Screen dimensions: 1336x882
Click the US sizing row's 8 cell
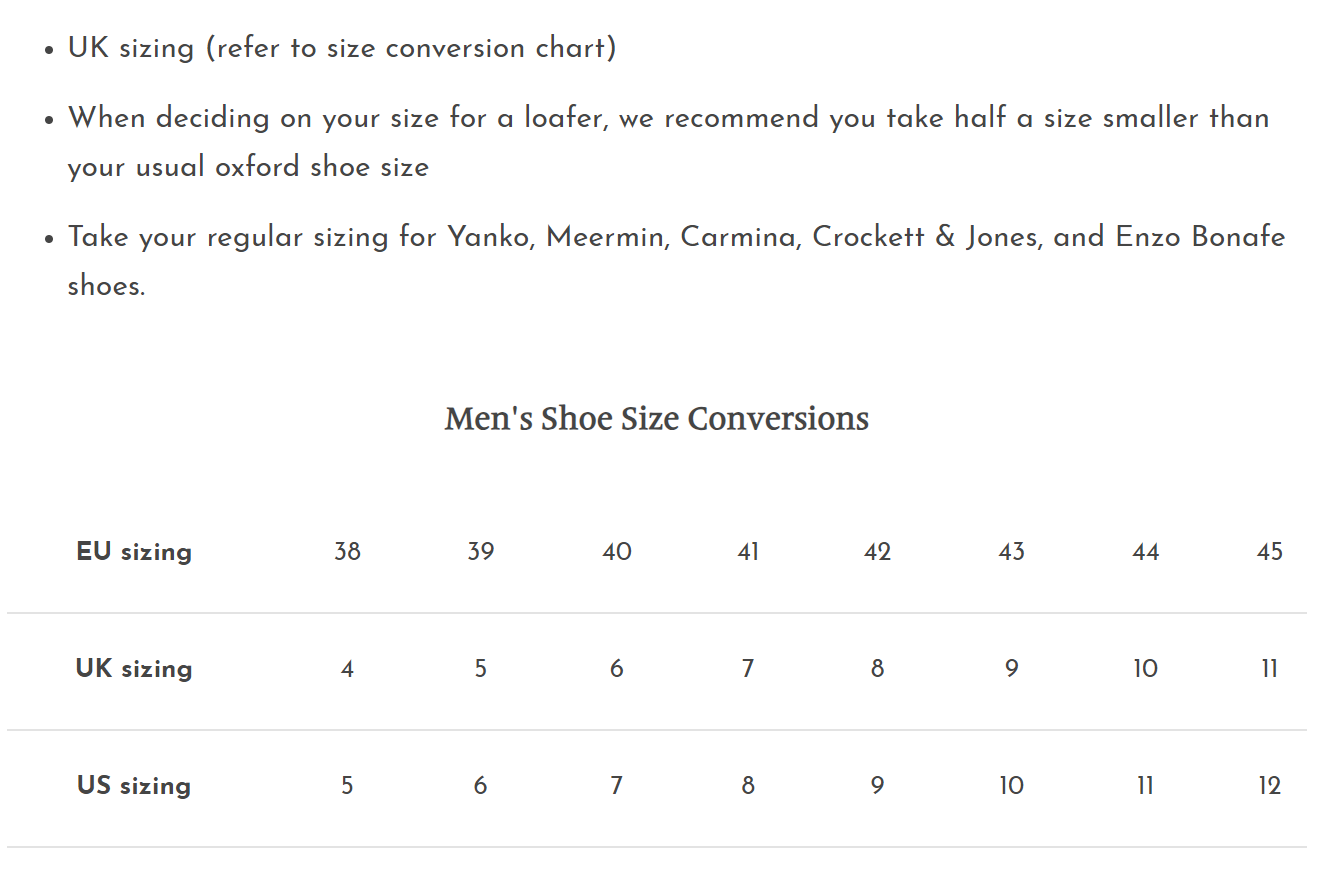coord(747,786)
